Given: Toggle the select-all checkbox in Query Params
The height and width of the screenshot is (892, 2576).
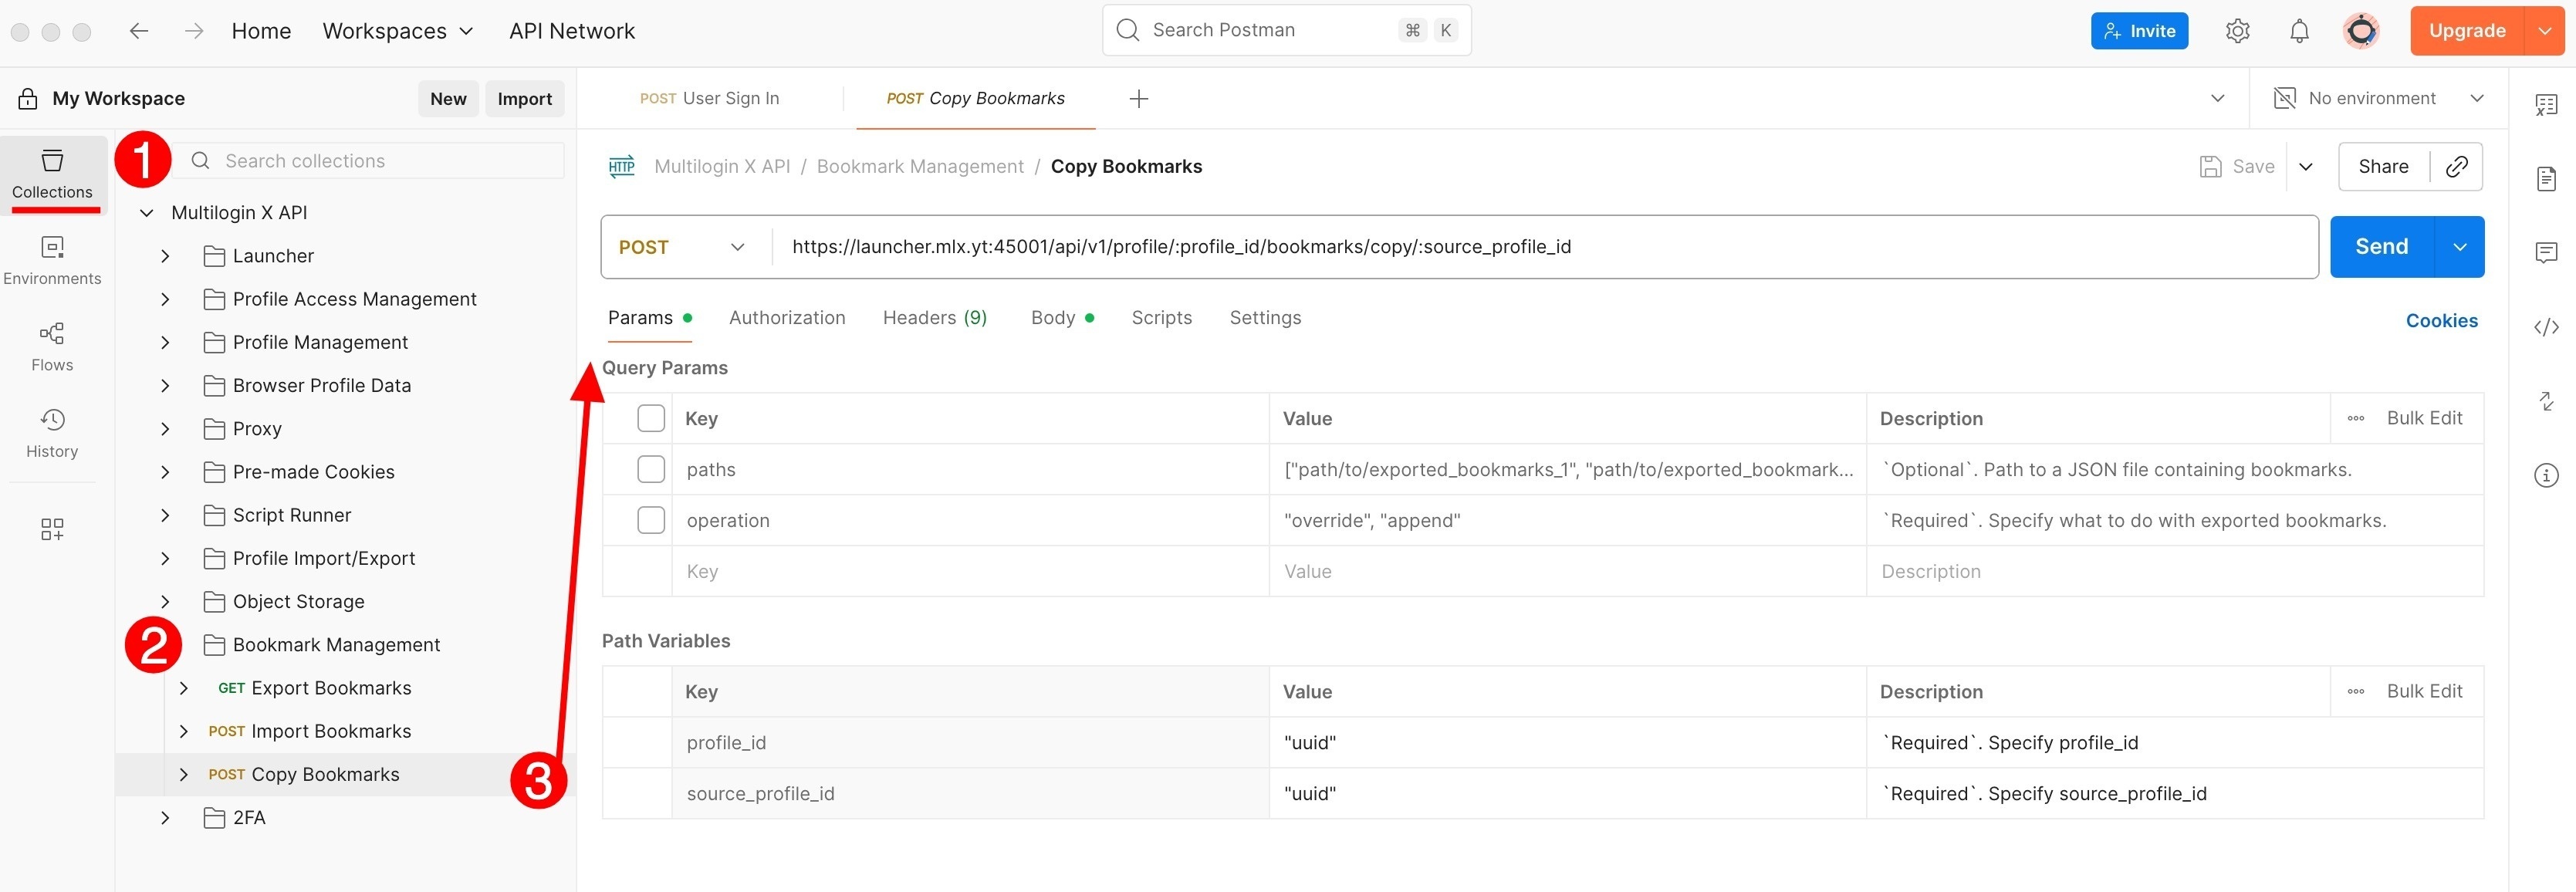Looking at the screenshot, I should click(x=651, y=418).
